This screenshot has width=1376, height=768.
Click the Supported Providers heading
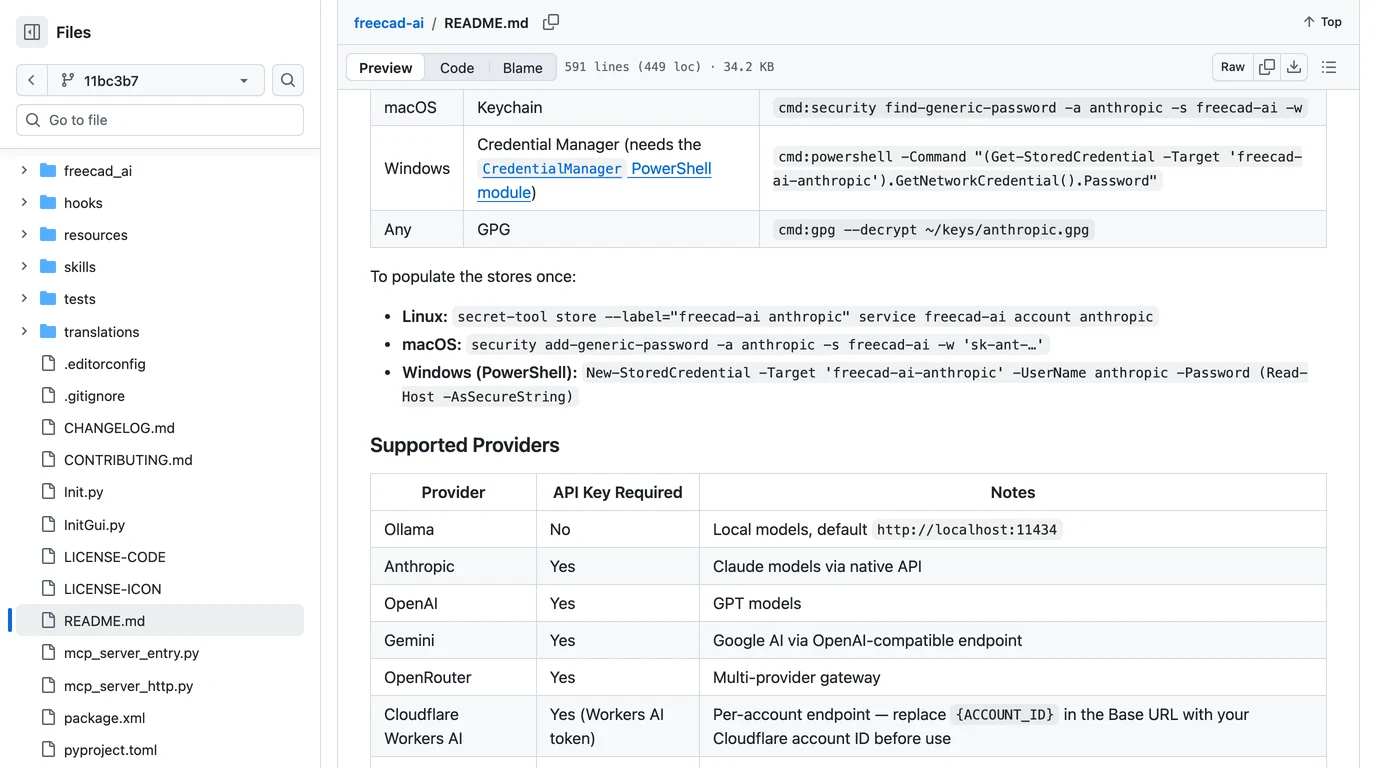tap(465, 445)
